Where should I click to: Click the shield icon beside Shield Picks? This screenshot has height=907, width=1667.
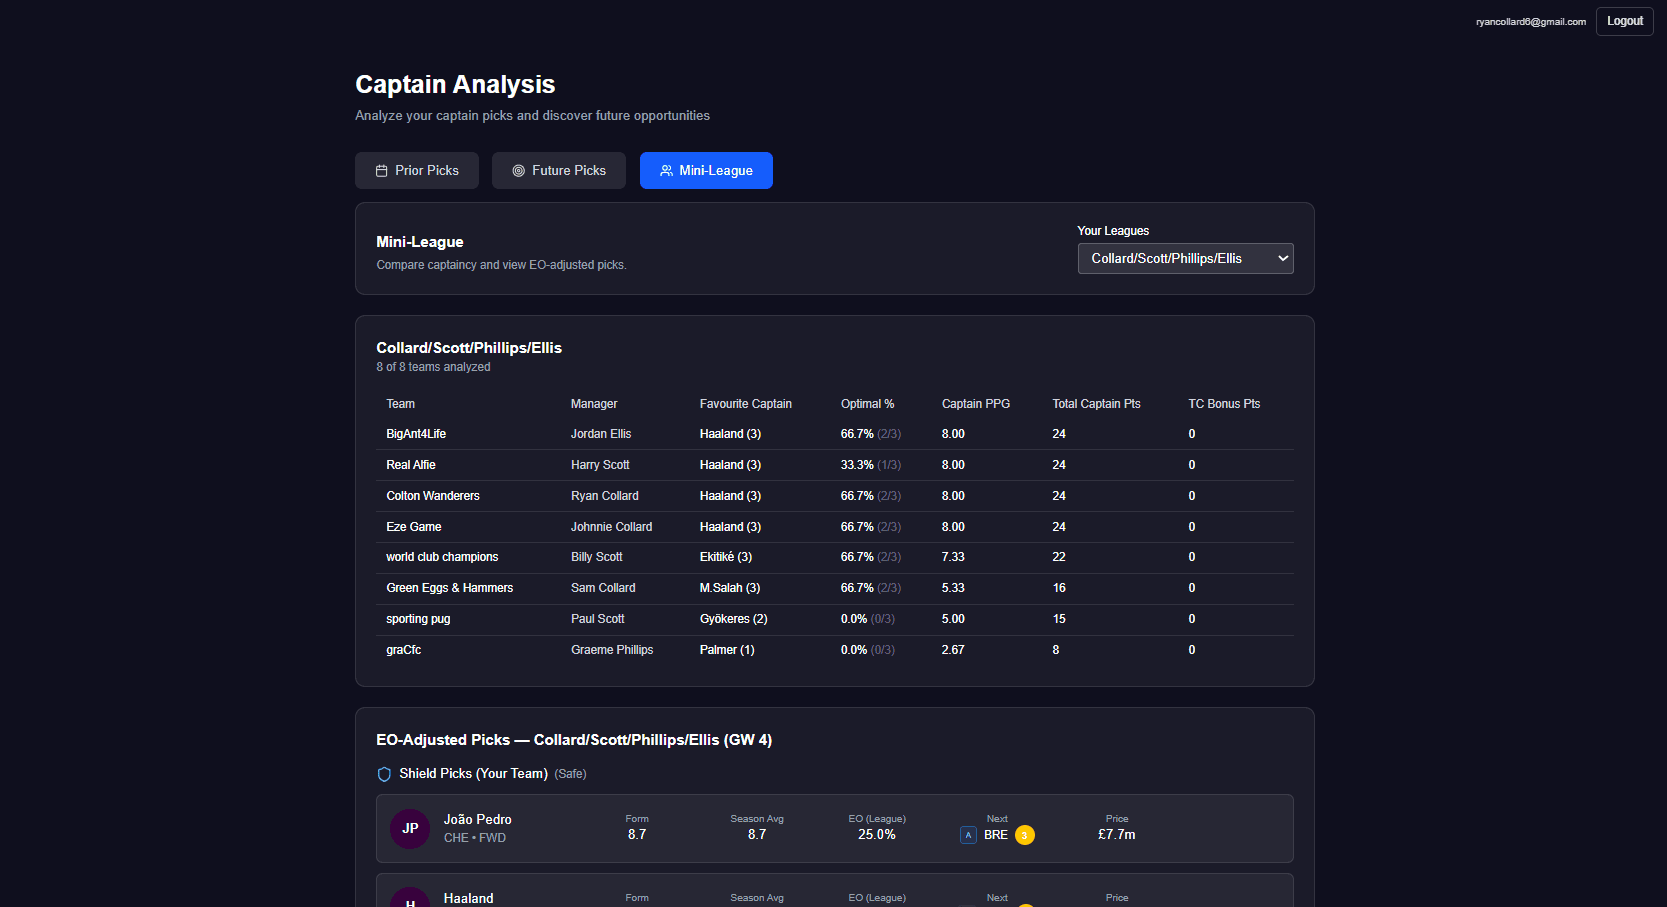(x=384, y=774)
